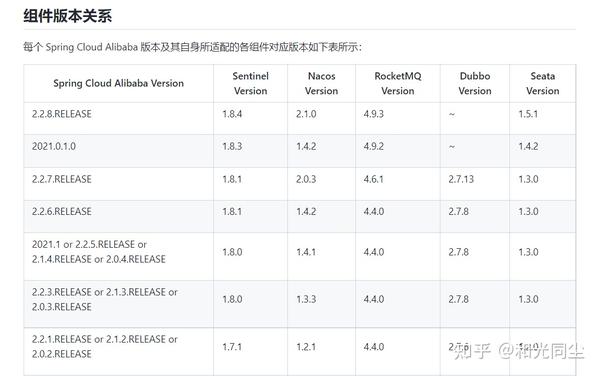600x376 pixels.
Task: Select the Spring Cloud Alibaba Version column header
Action: (119, 83)
